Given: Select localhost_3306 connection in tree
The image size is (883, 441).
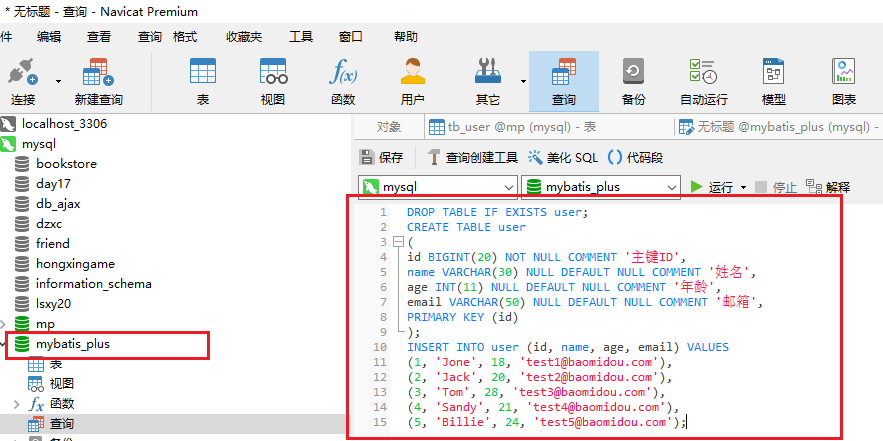Looking at the screenshot, I should (x=64, y=123).
